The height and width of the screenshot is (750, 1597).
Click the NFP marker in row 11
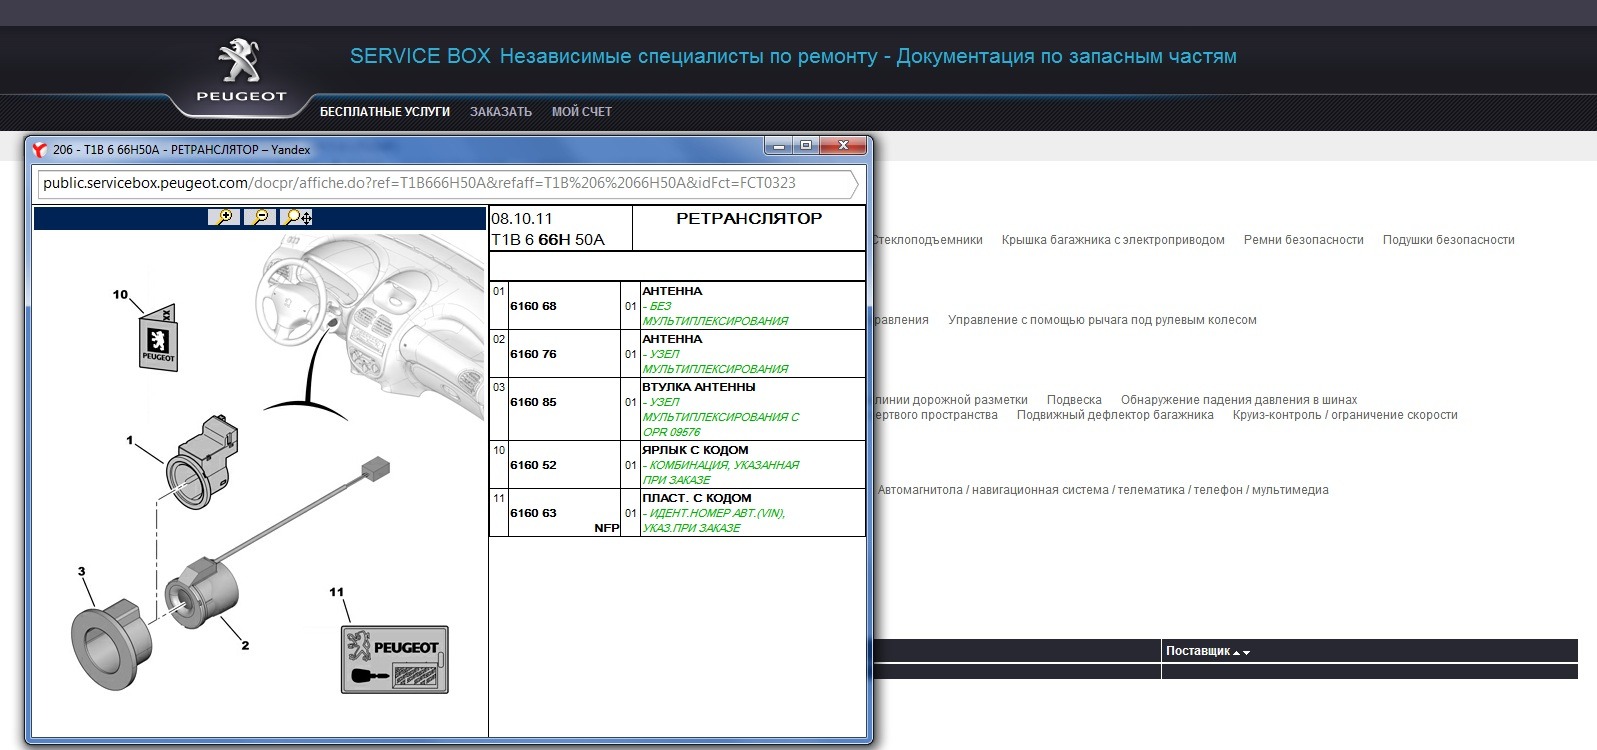[x=607, y=528]
